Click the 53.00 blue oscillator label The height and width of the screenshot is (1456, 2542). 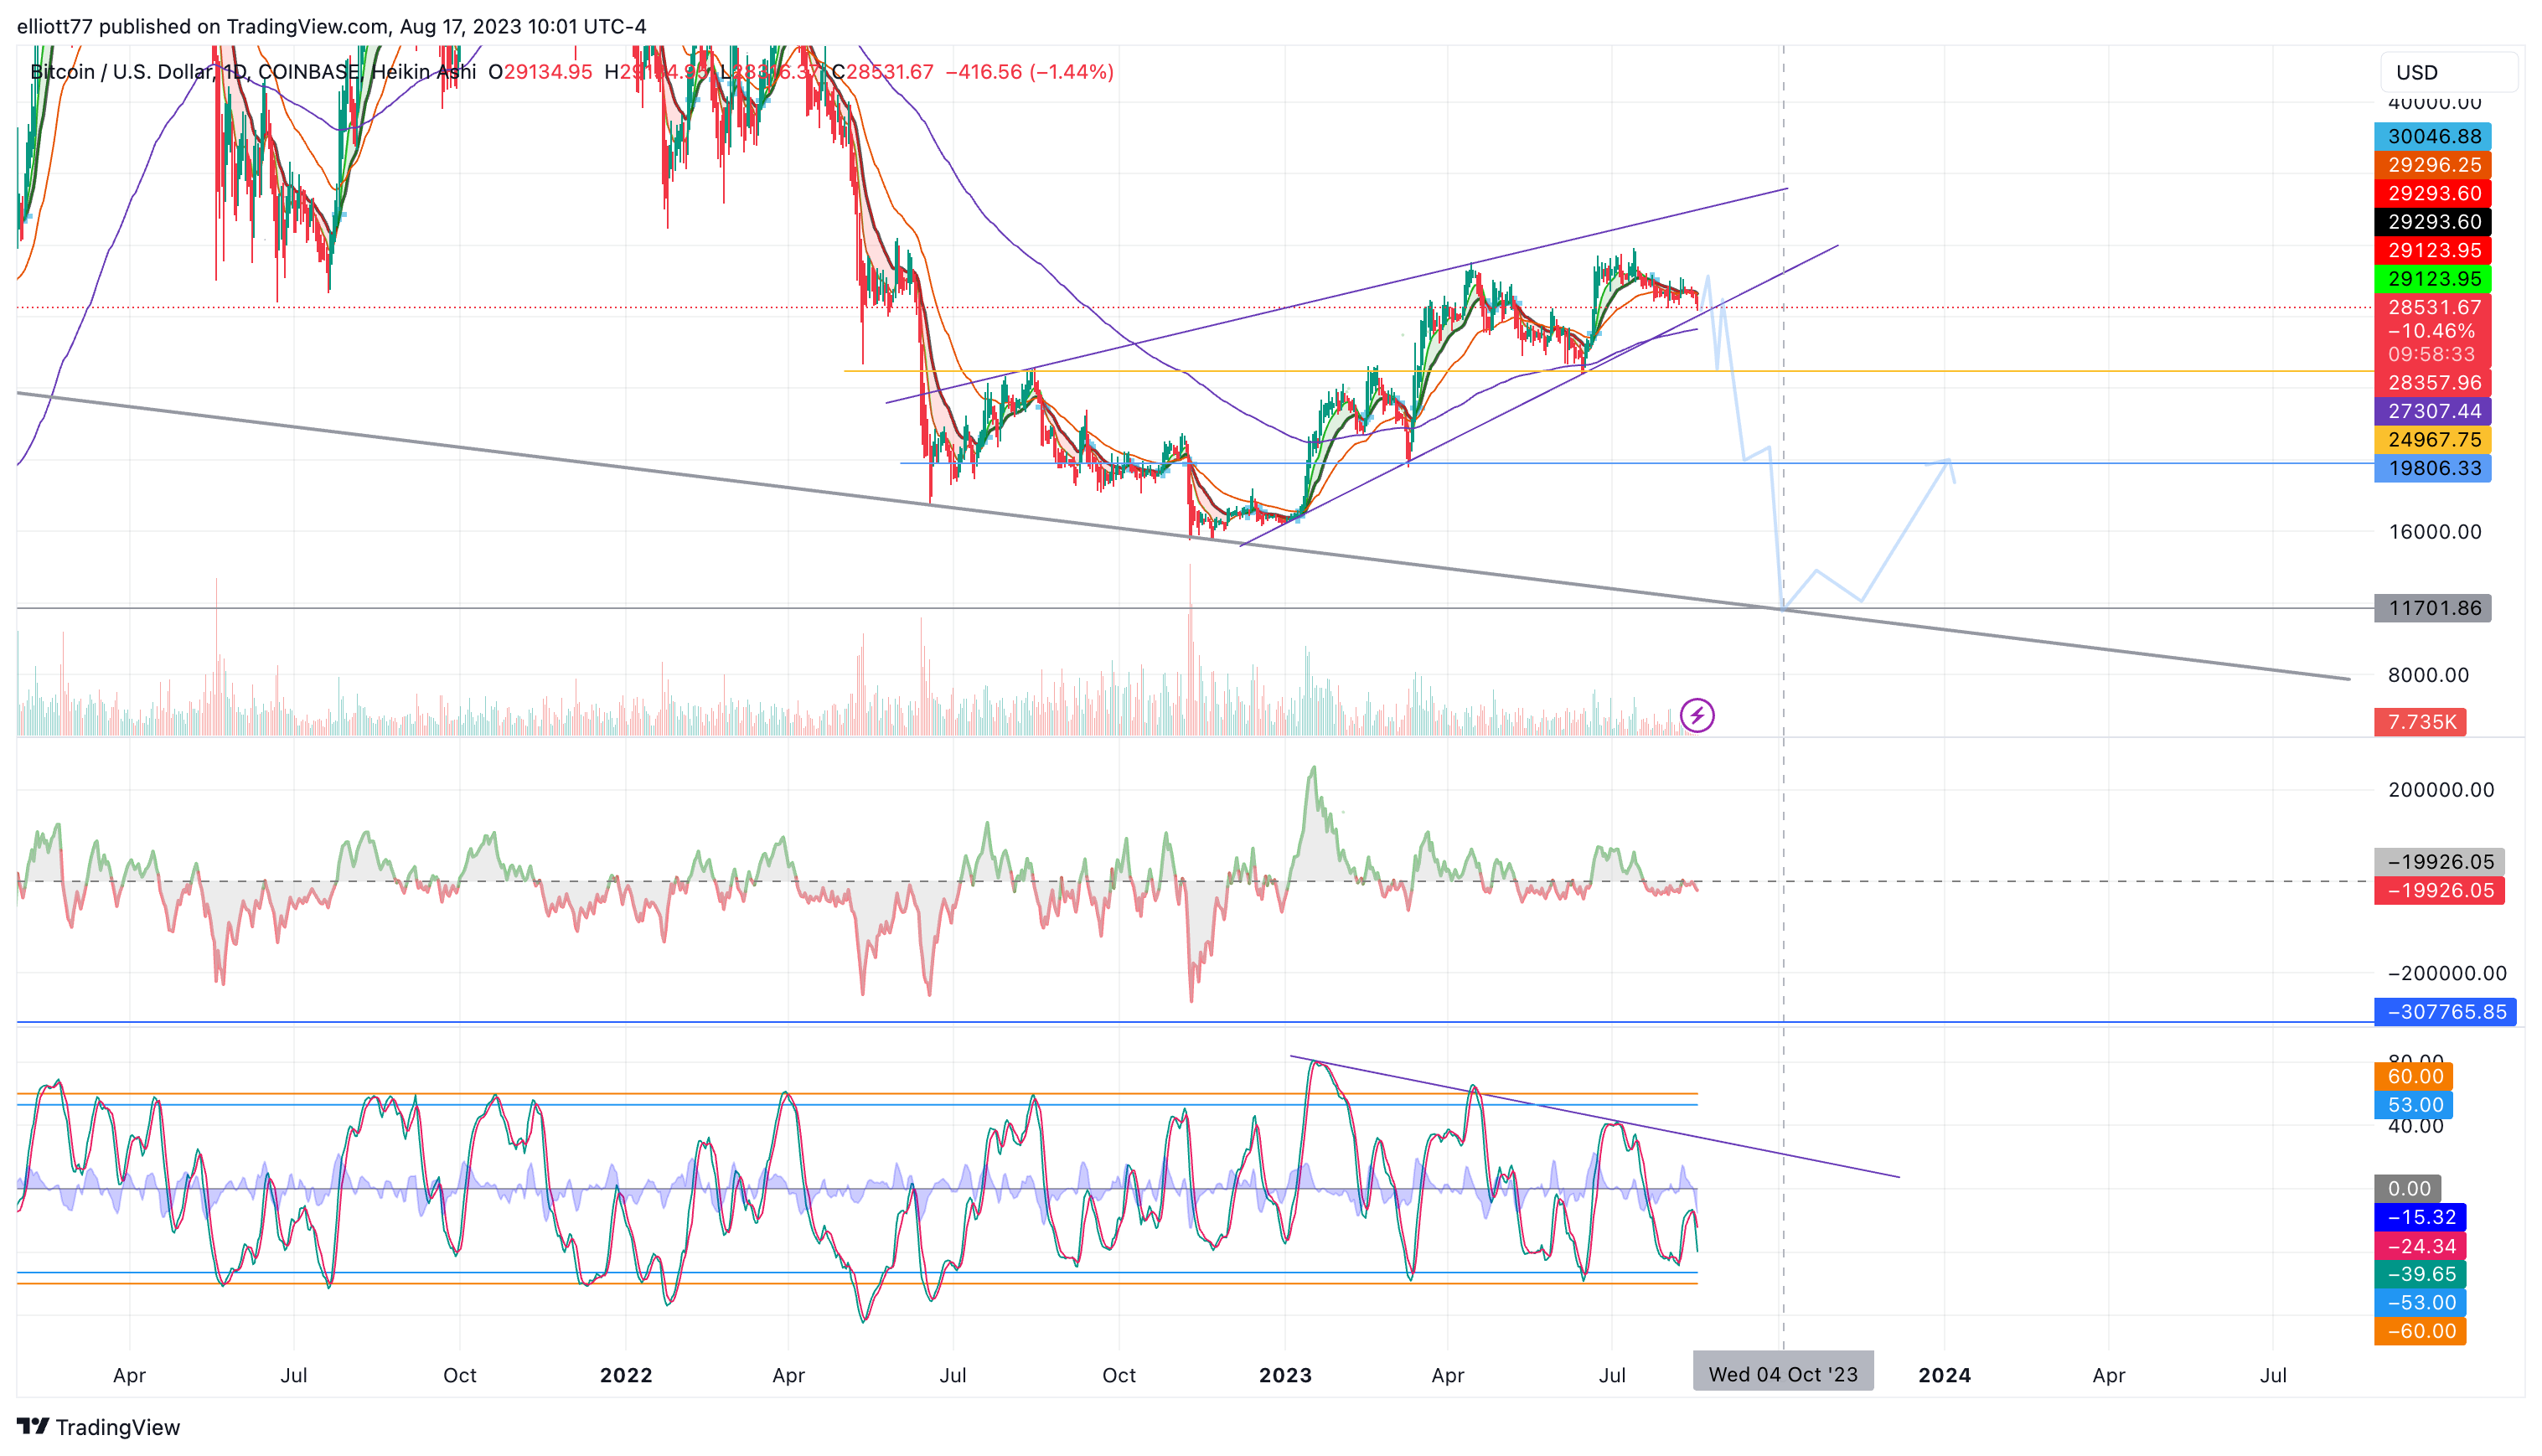tap(2413, 1105)
